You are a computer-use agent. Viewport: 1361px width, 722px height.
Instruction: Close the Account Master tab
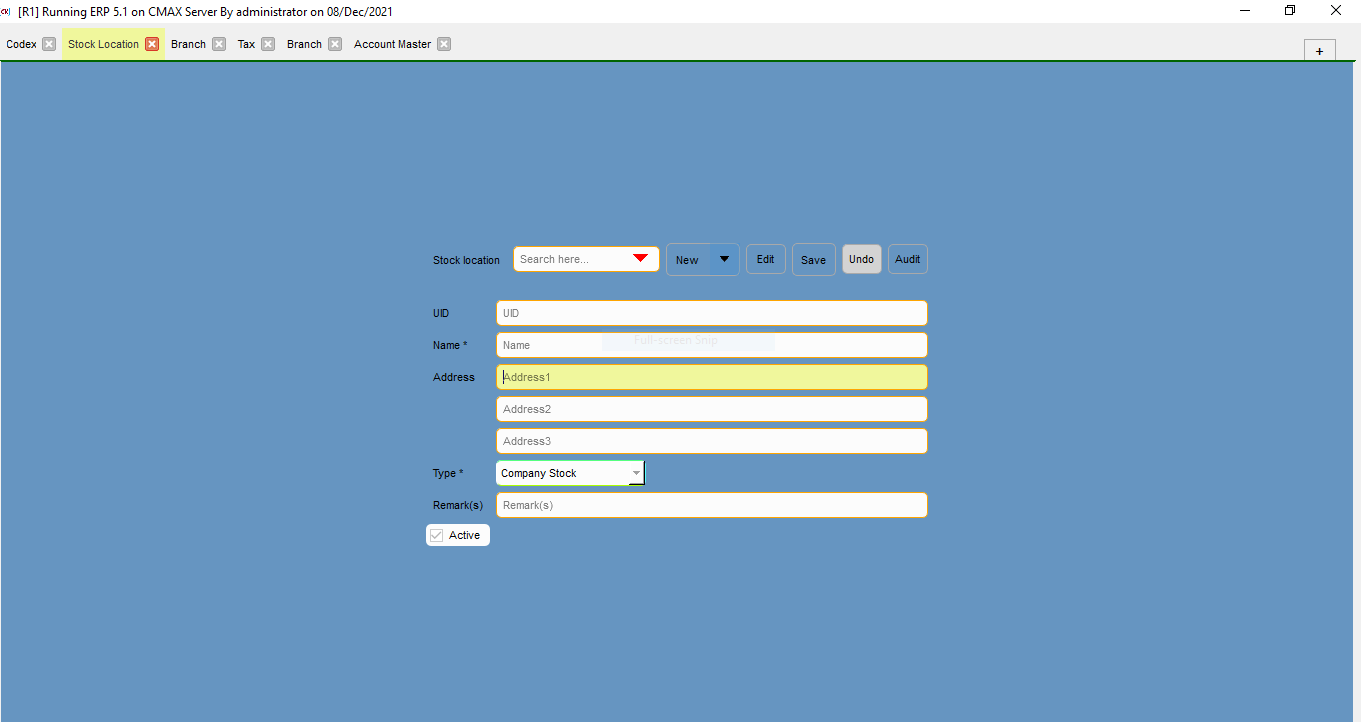[x=444, y=44]
